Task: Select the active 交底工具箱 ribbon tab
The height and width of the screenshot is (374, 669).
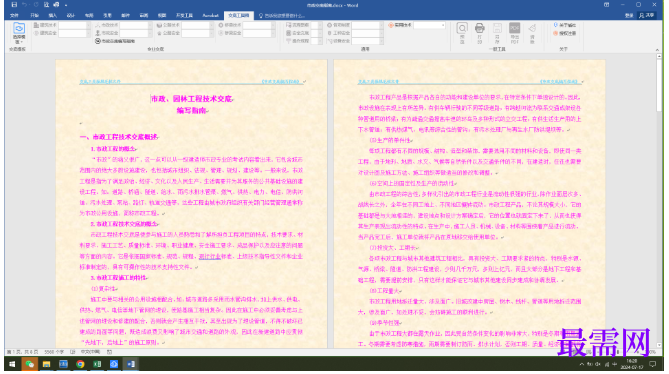Action: pyautogui.click(x=239, y=15)
